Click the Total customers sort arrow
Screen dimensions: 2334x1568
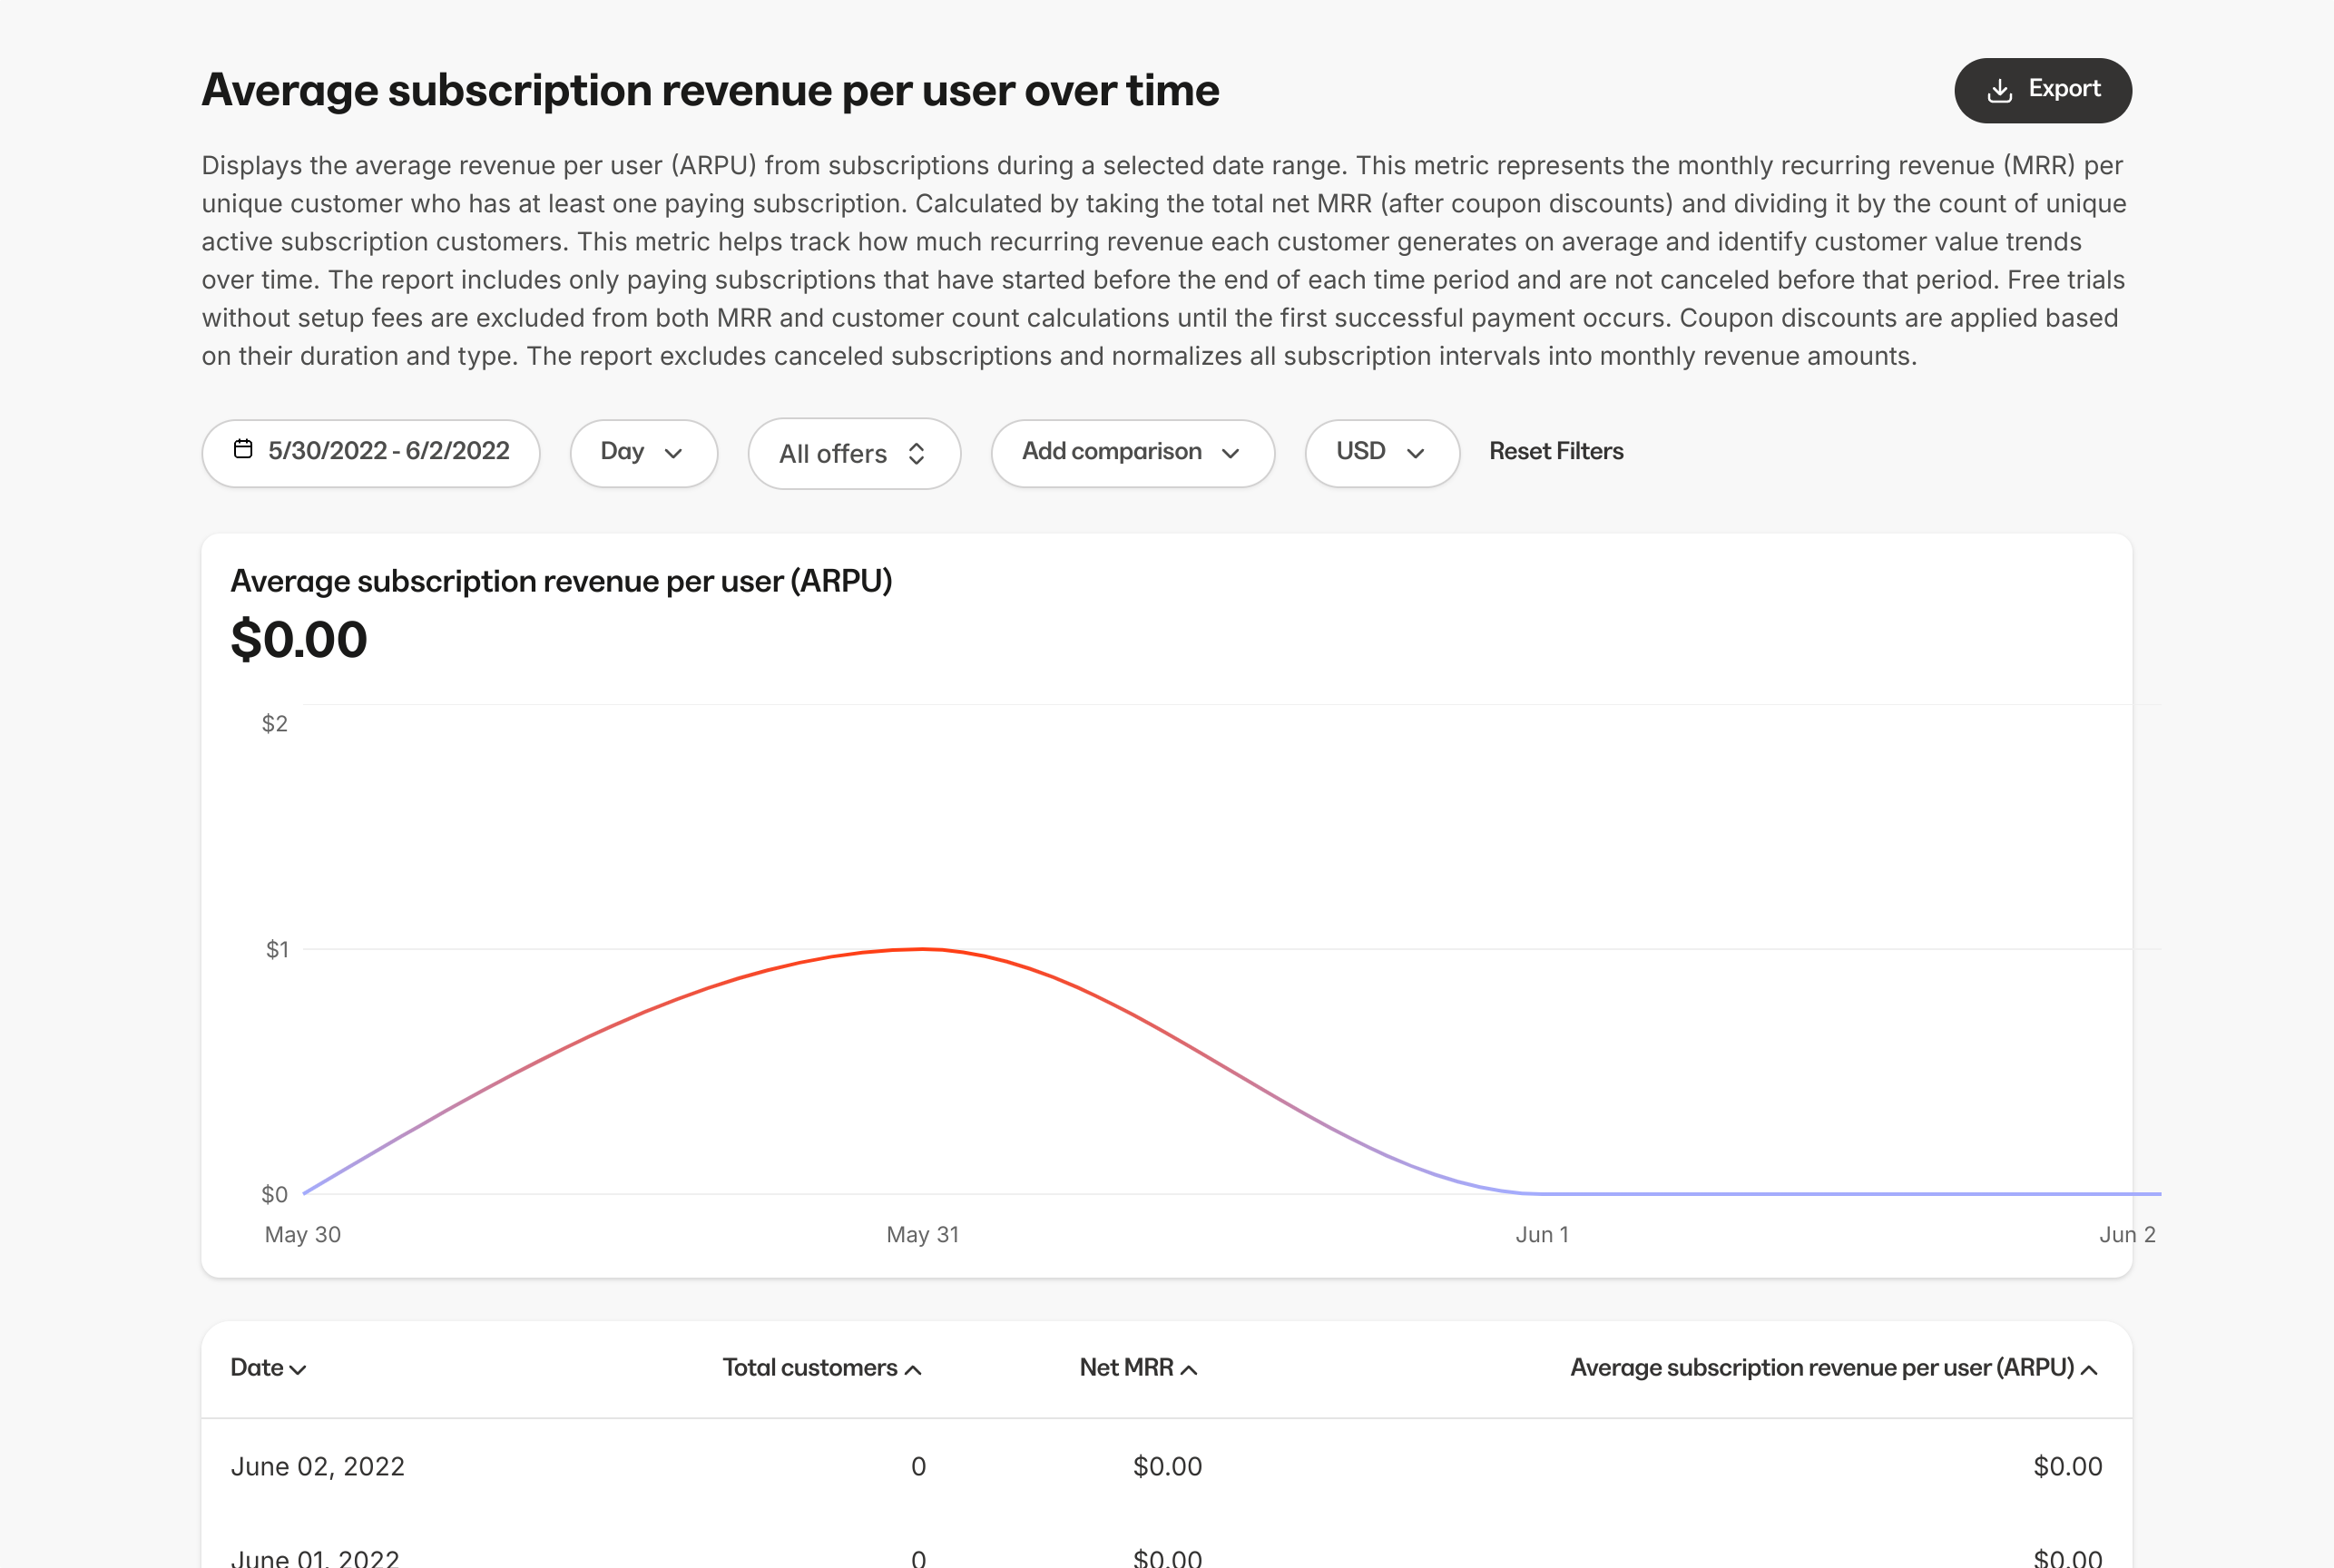pyautogui.click(x=913, y=1370)
